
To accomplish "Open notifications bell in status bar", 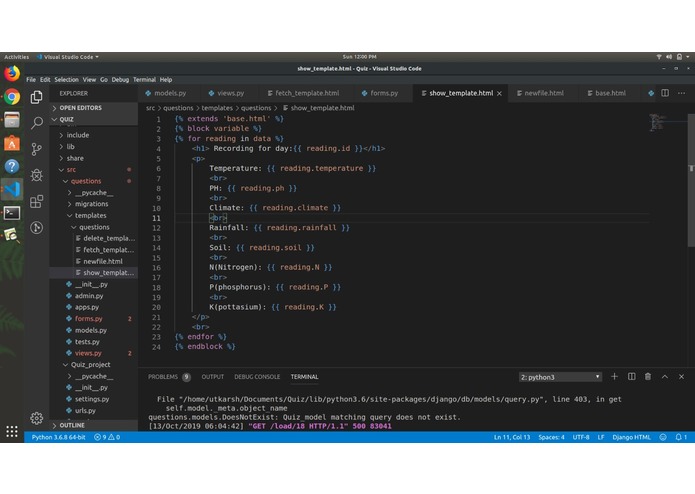I will click(681, 437).
